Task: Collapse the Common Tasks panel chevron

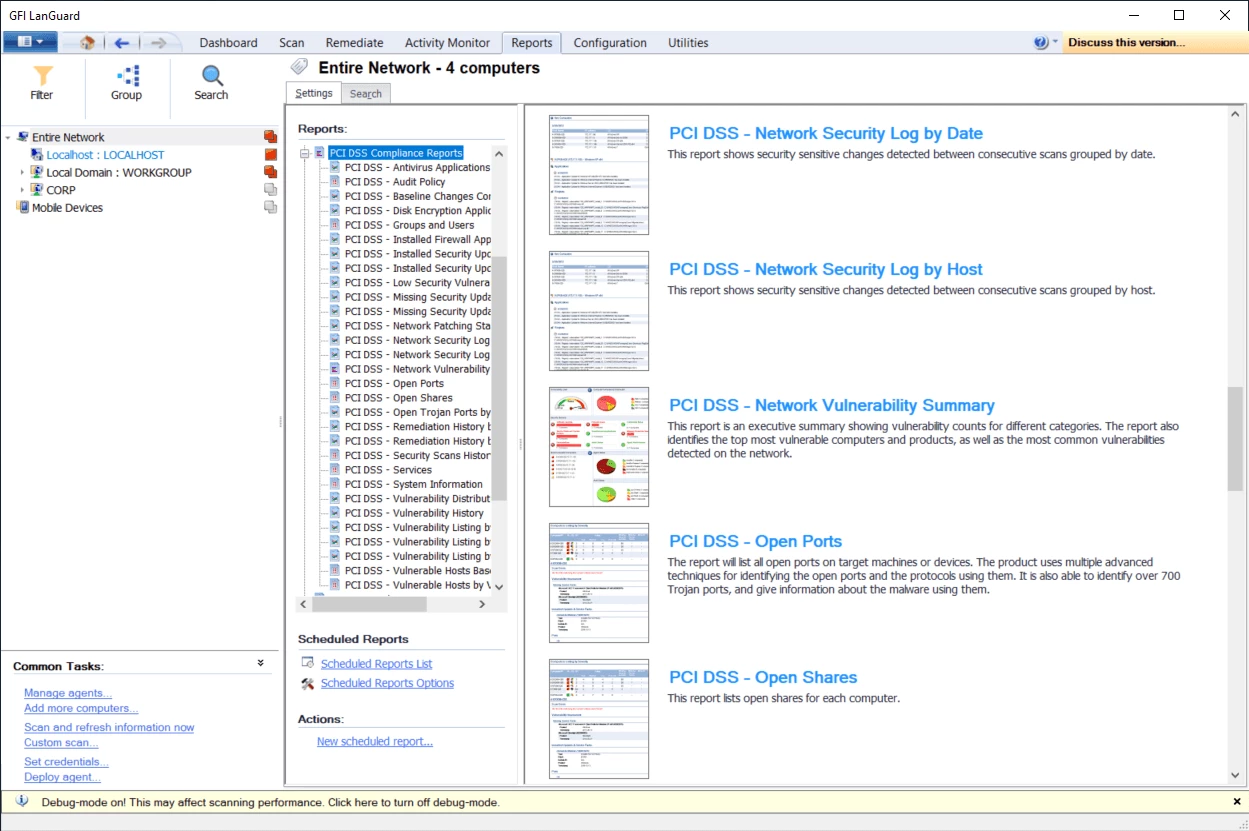Action: (260, 663)
